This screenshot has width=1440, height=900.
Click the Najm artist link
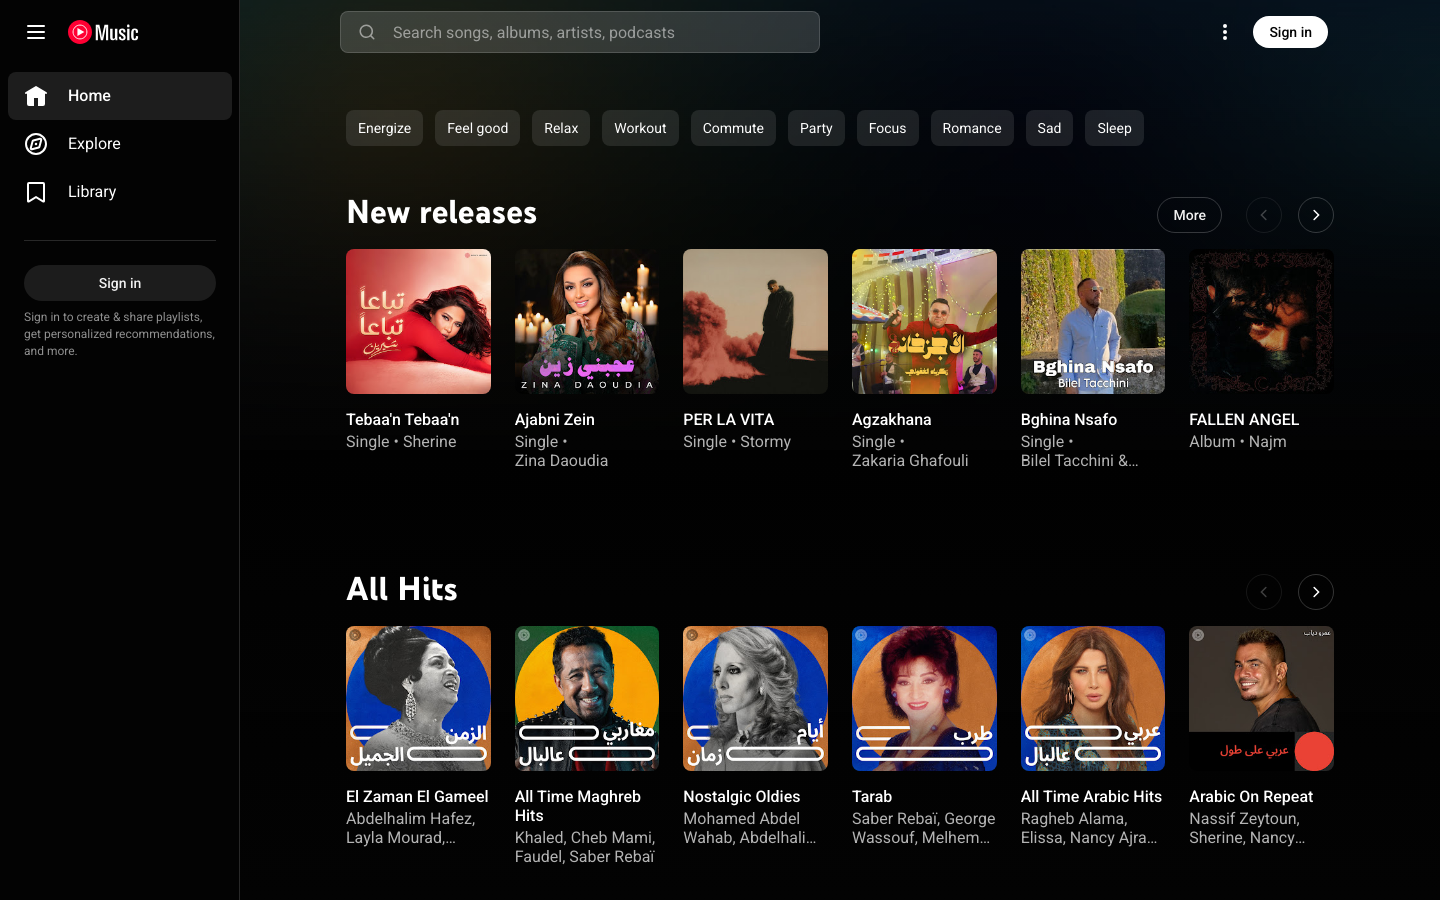click(1267, 441)
